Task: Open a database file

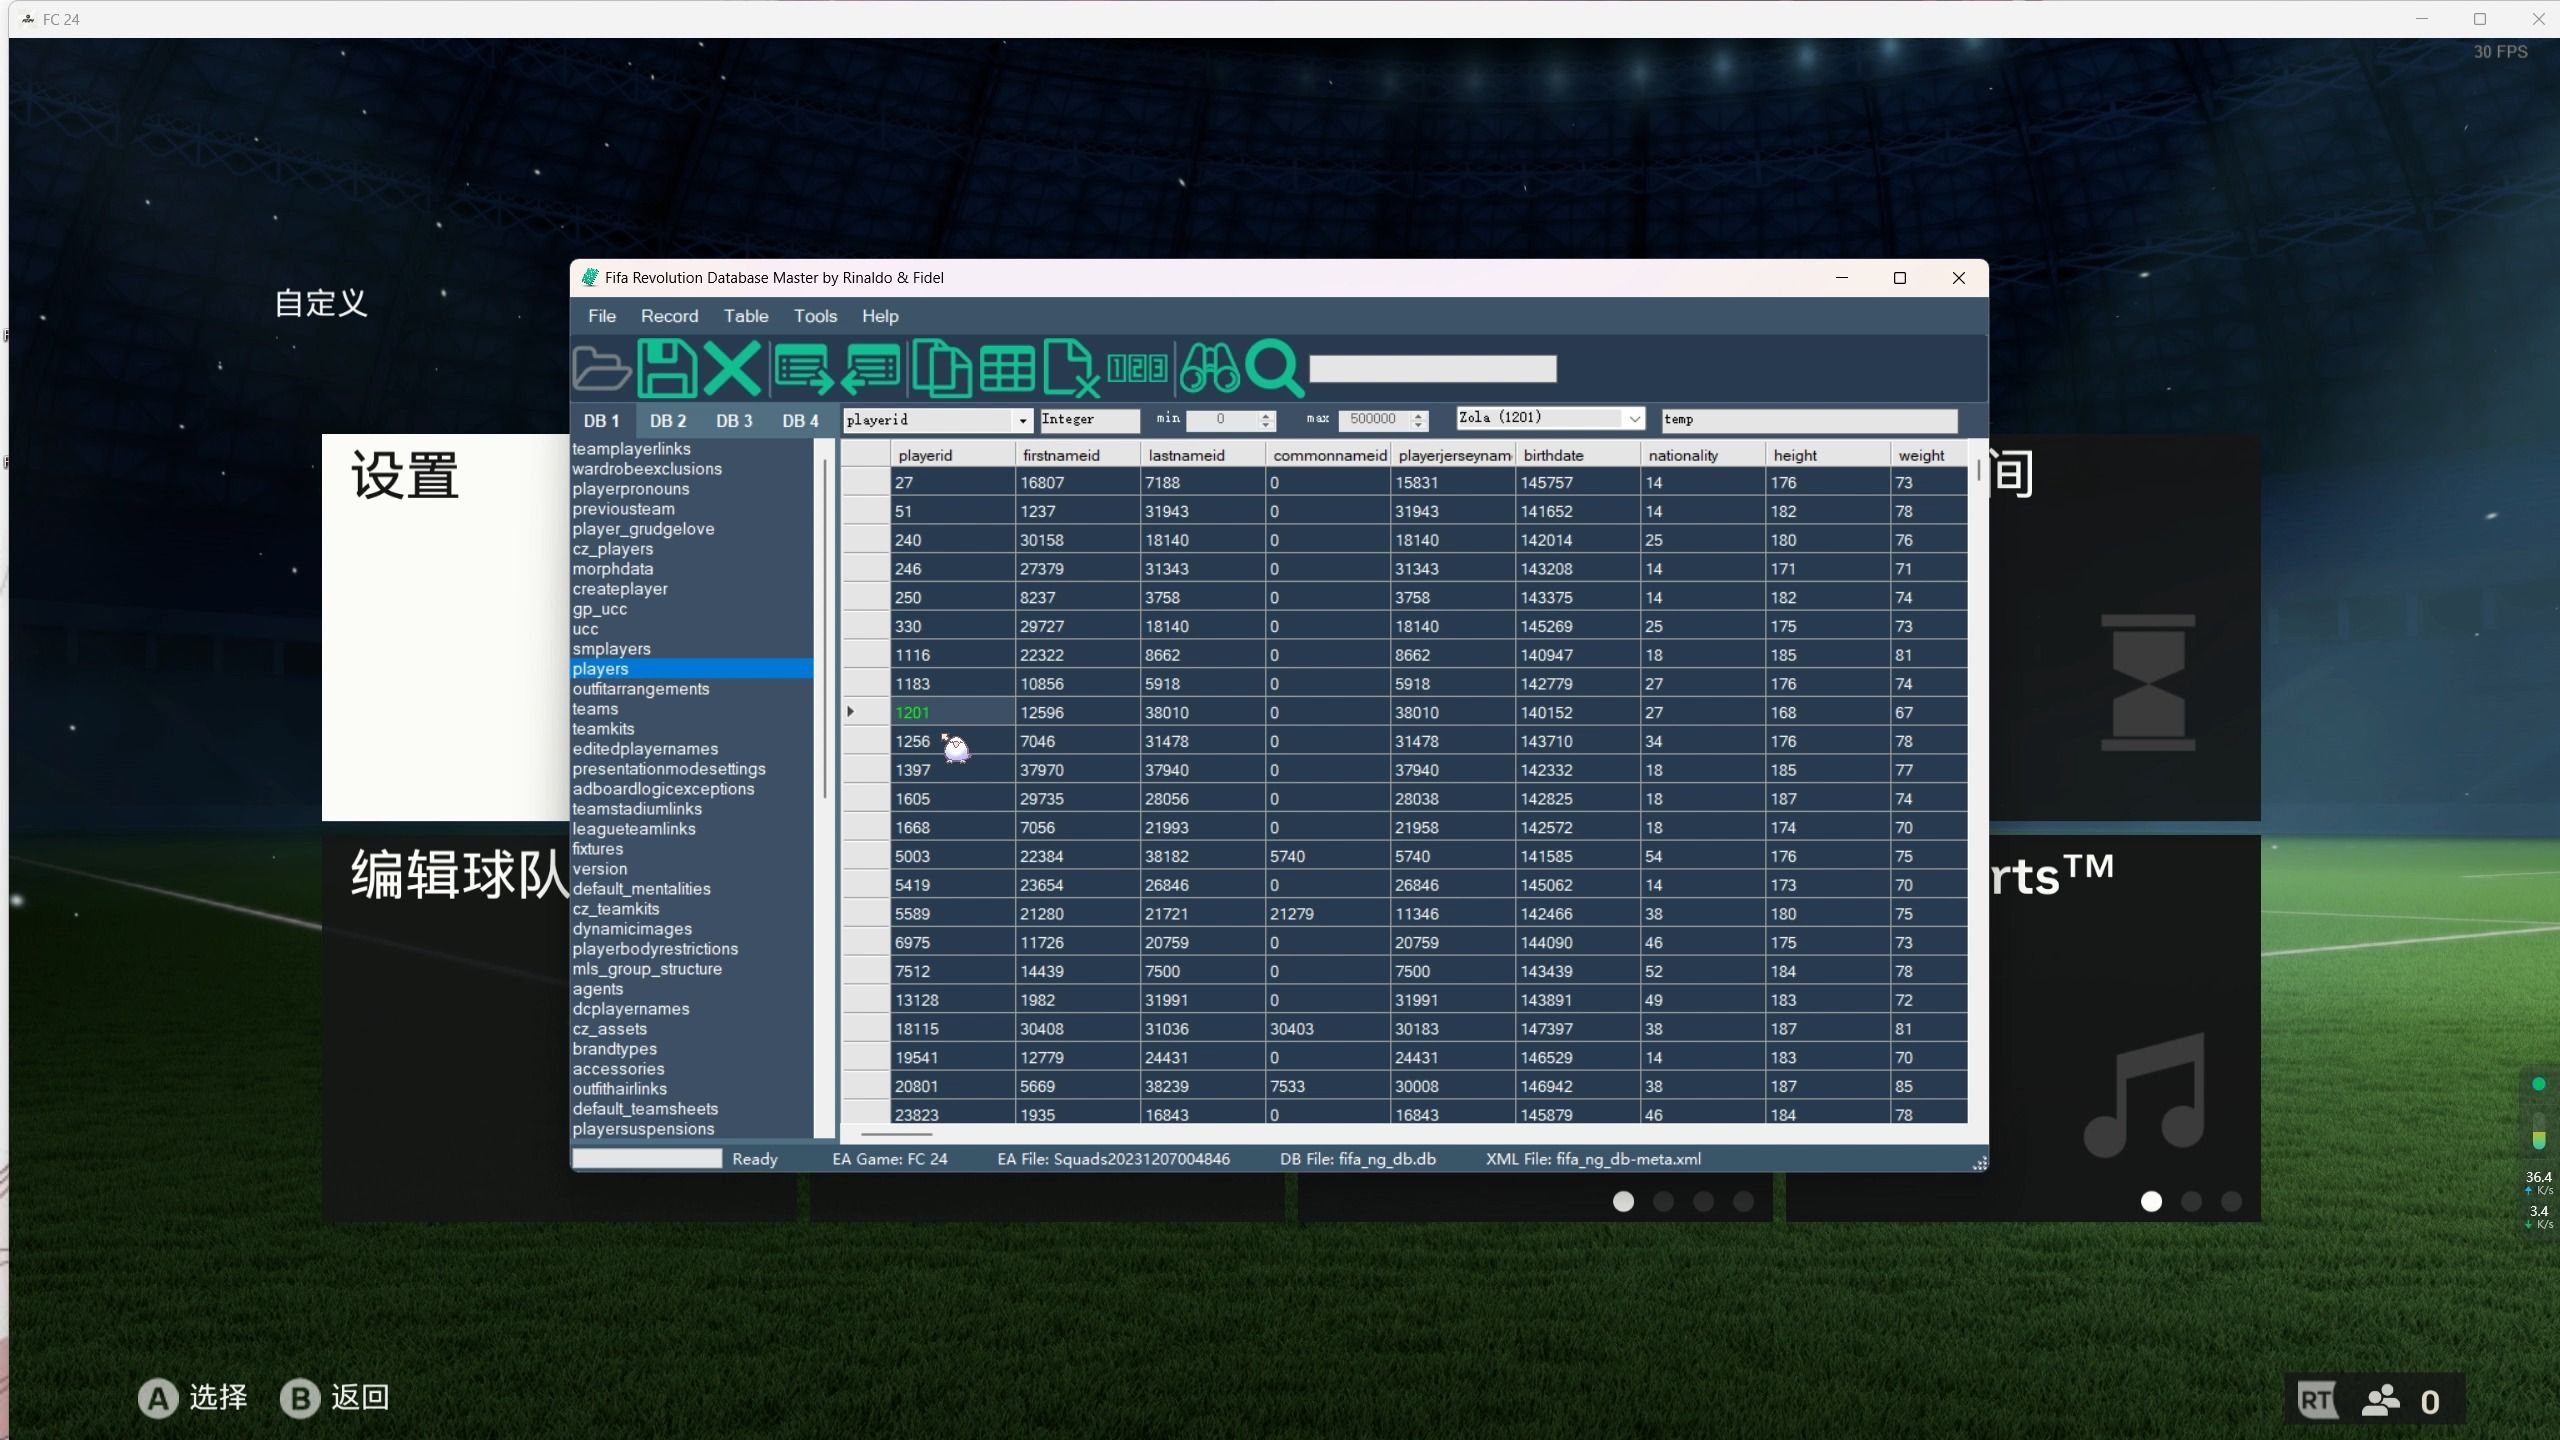Action: pyautogui.click(x=601, y=369)
